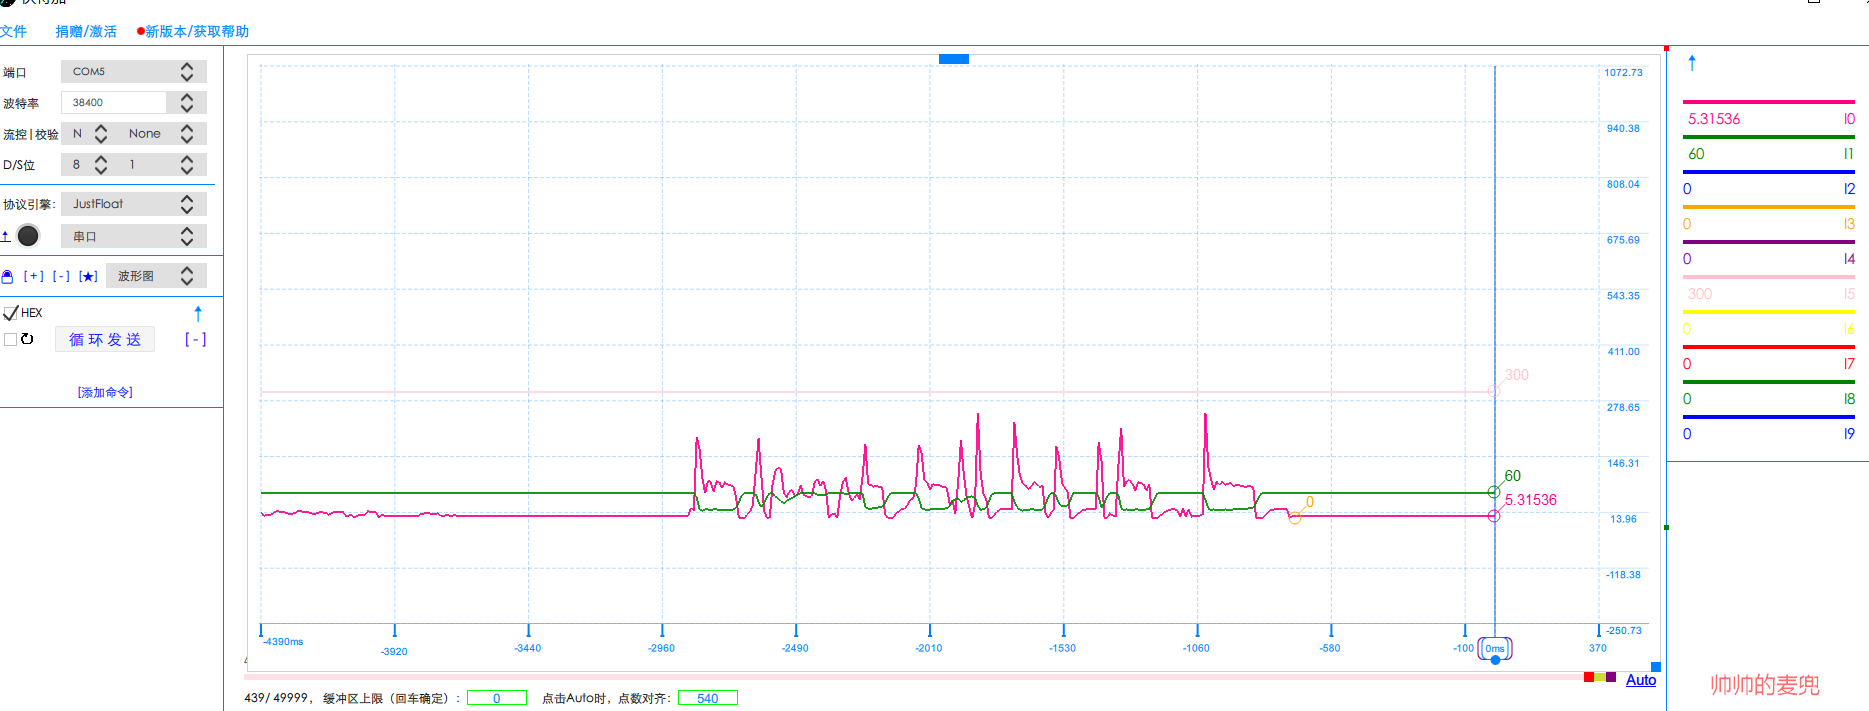Click the 5.31536 data label on the plot

[x=1531, y=500]
